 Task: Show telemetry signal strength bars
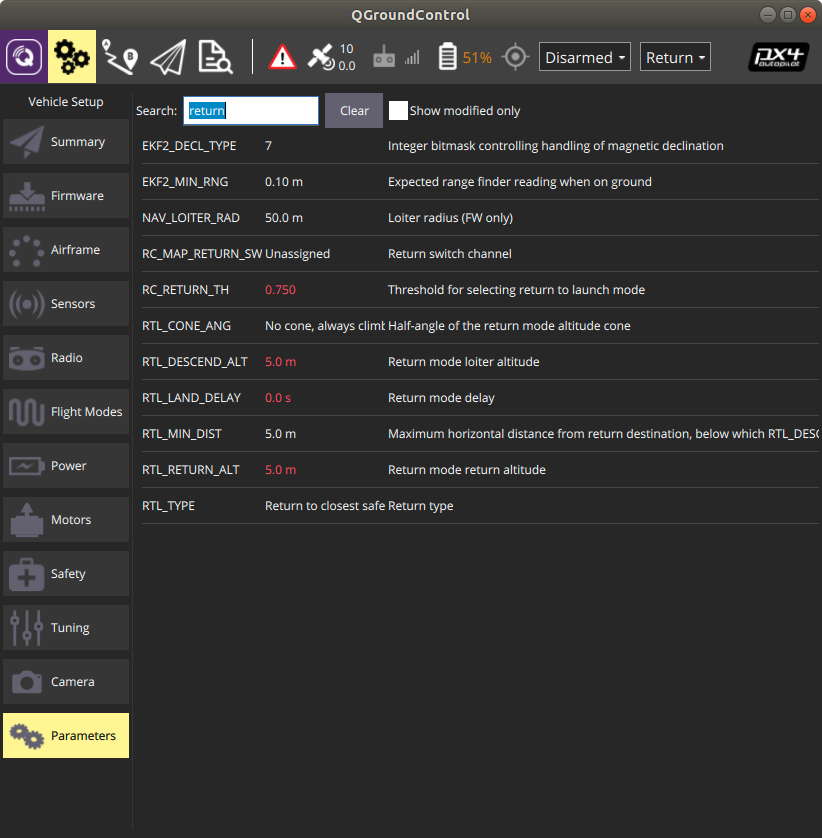click(x=412, y=57)
